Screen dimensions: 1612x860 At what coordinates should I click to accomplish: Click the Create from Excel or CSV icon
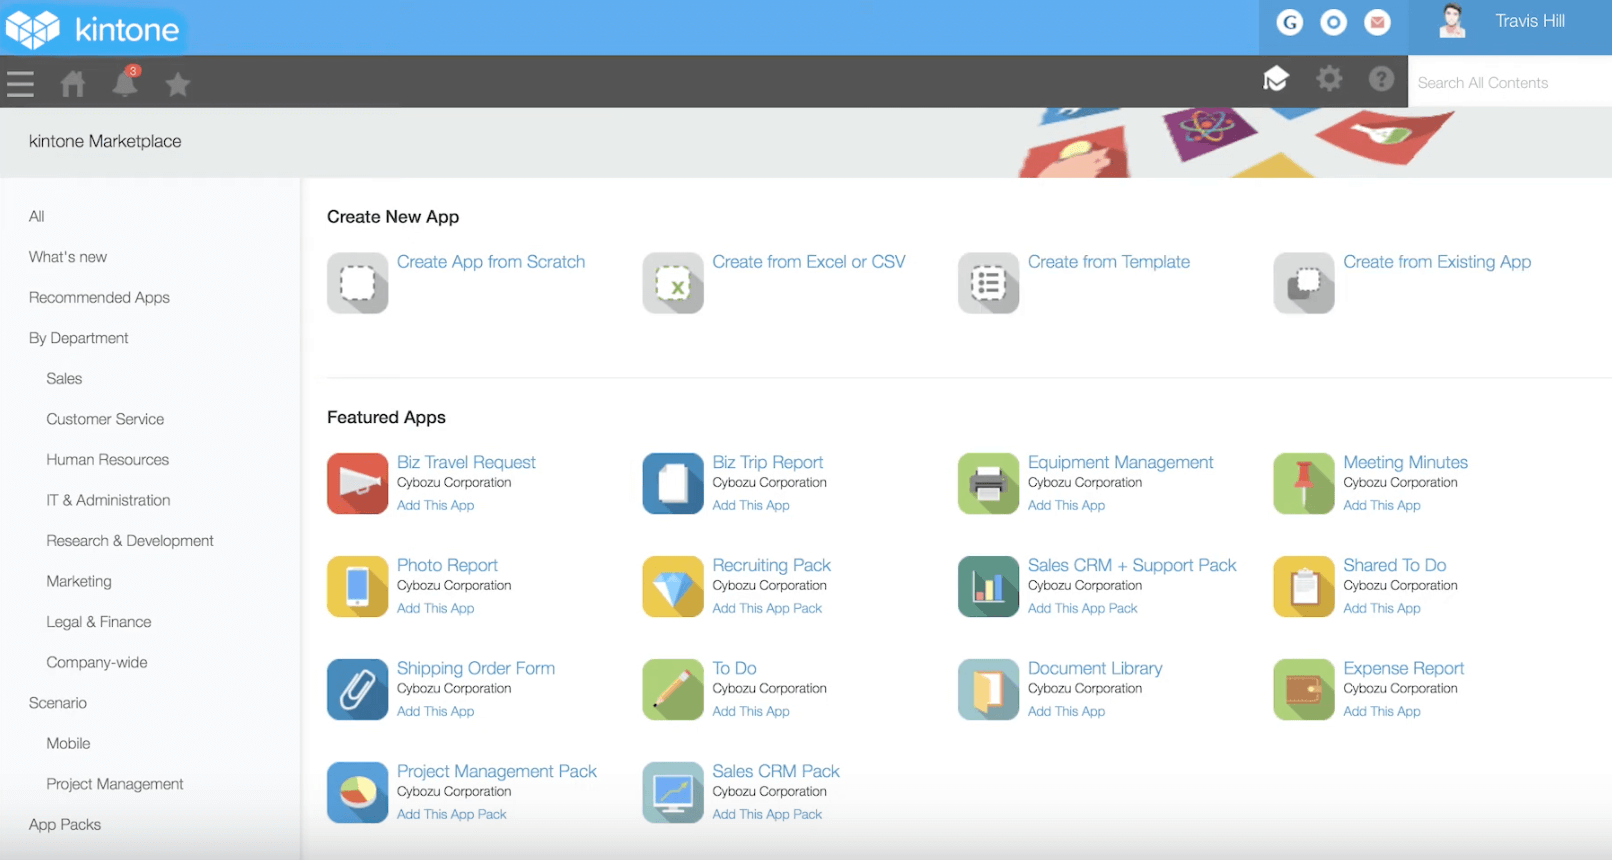673,283
